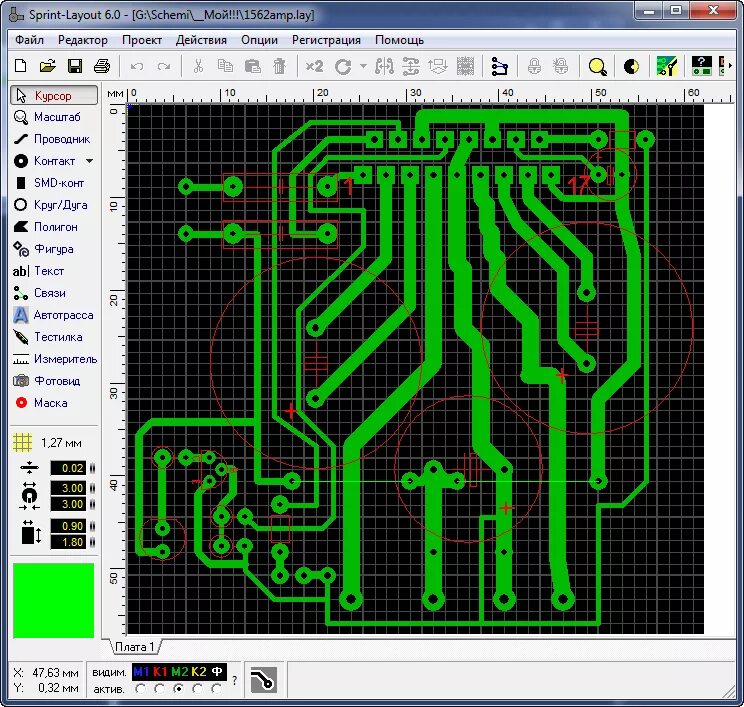Click the green layer color swatch
744x707 pixels.
click(53, 601)
